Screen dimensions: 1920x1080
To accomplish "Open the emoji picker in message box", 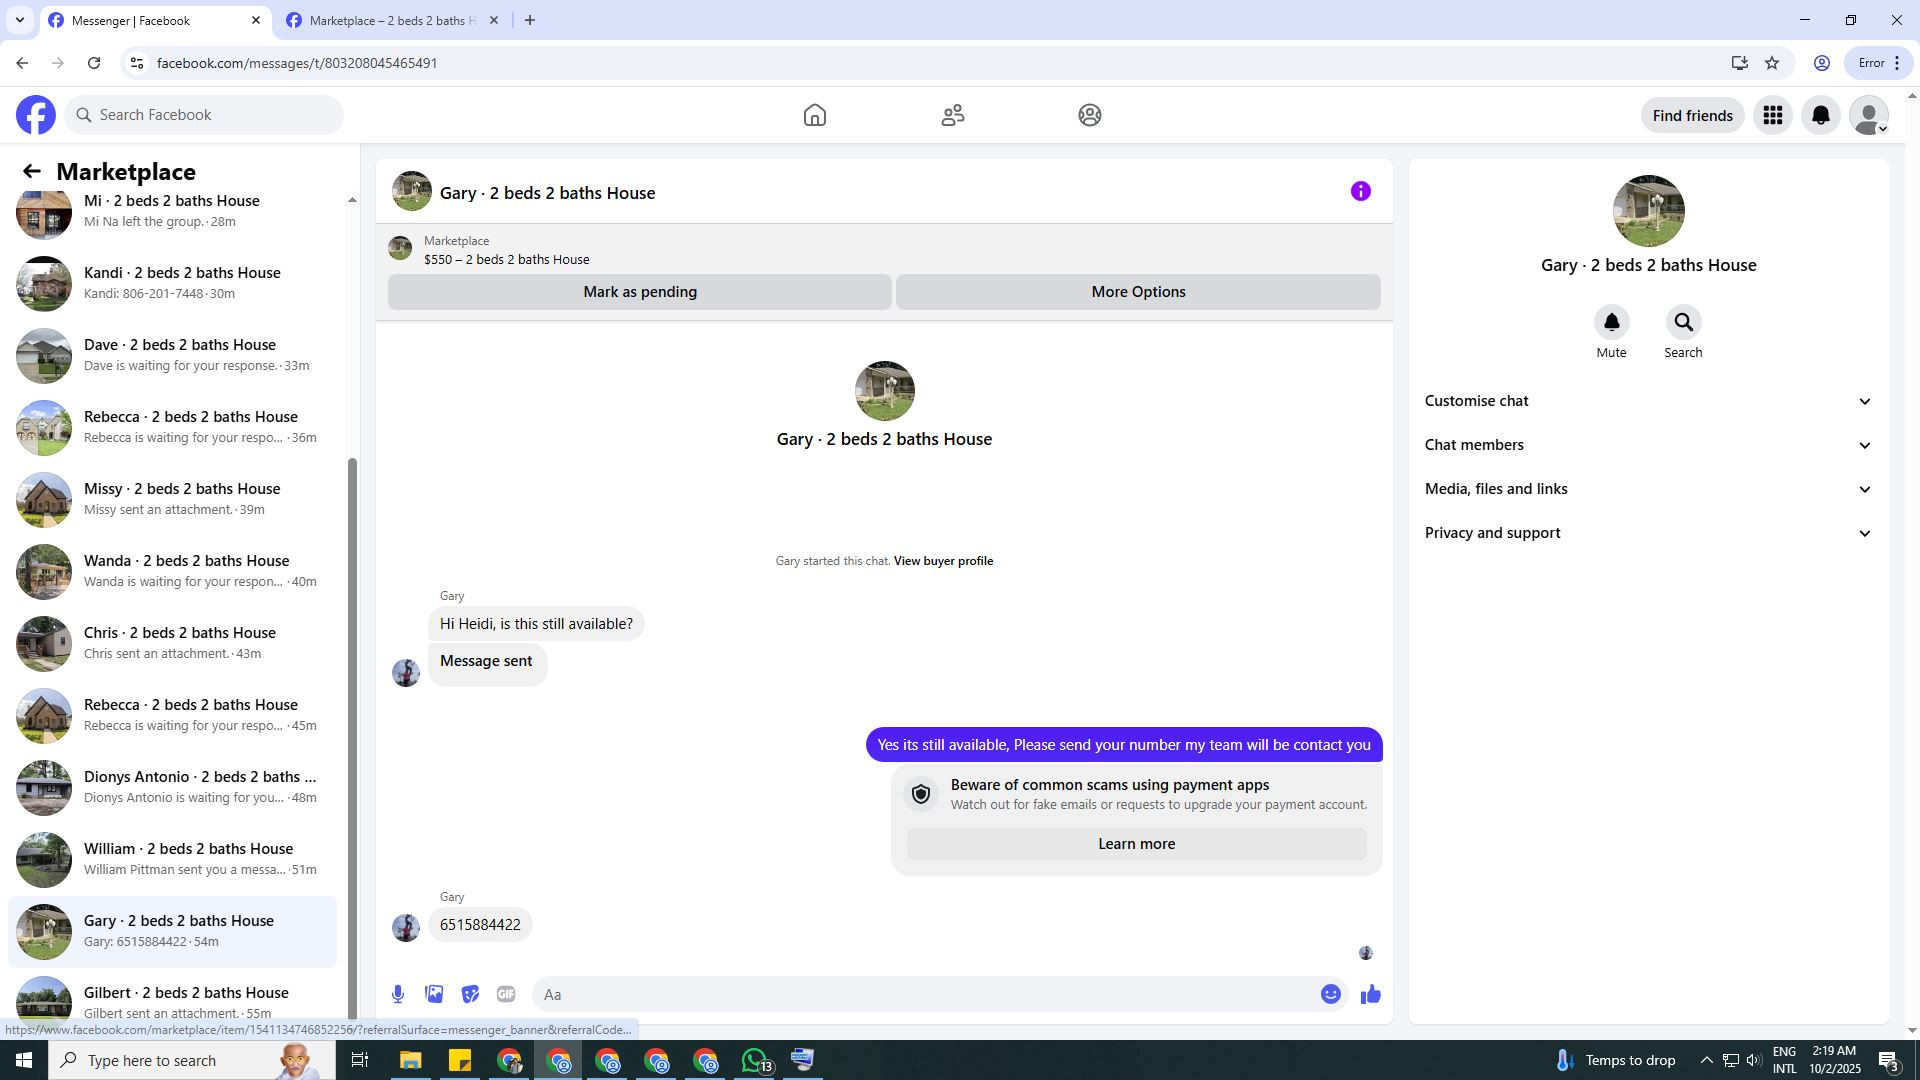I will pos(1330,994).
